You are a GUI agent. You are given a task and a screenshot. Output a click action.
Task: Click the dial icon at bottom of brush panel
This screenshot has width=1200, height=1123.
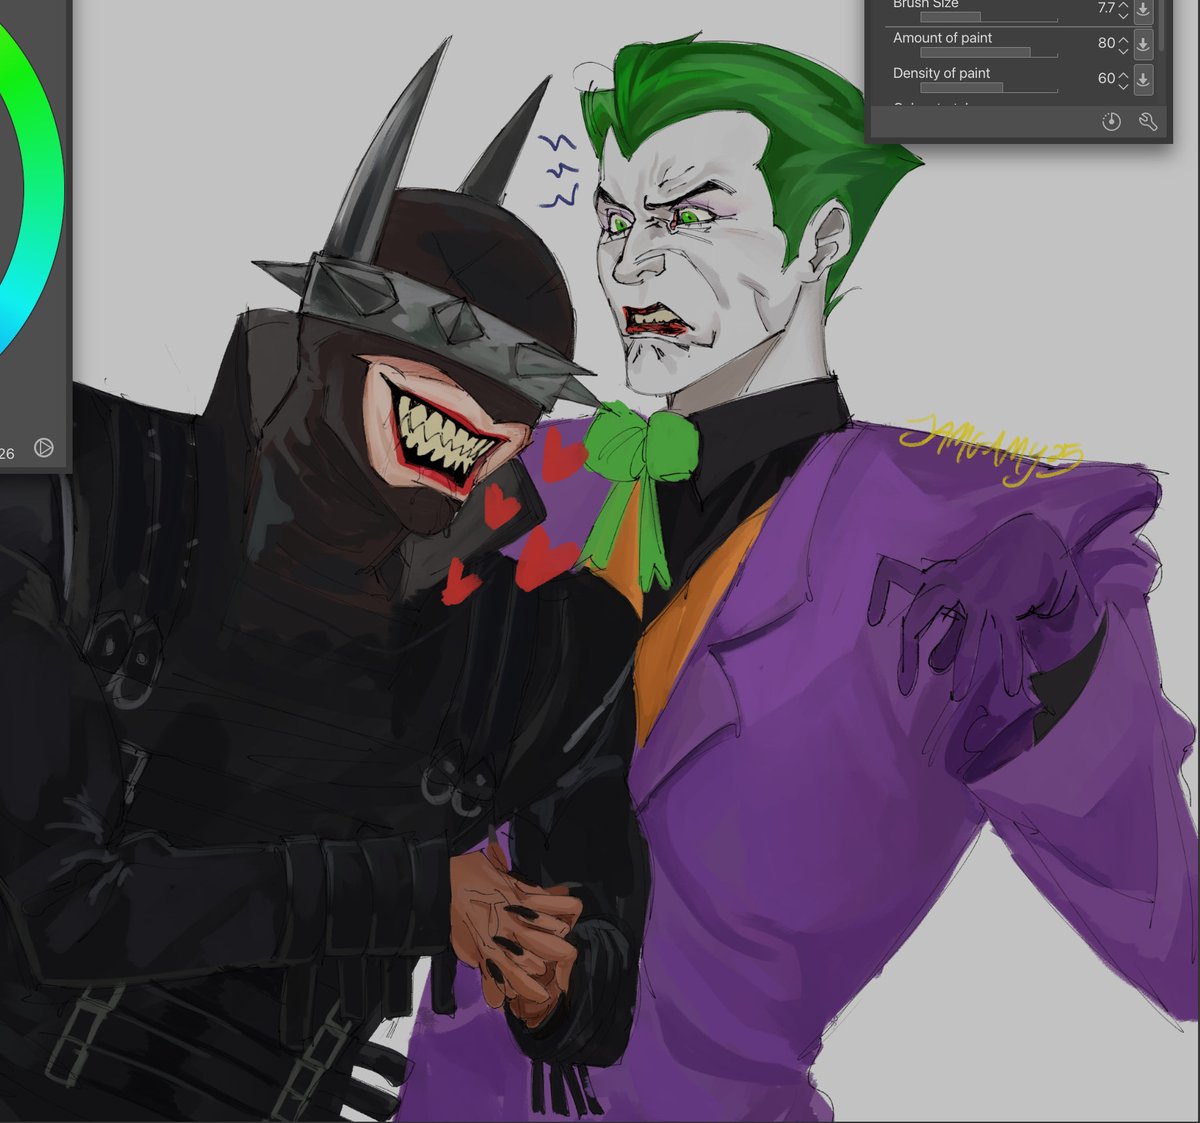(1110, 121)
